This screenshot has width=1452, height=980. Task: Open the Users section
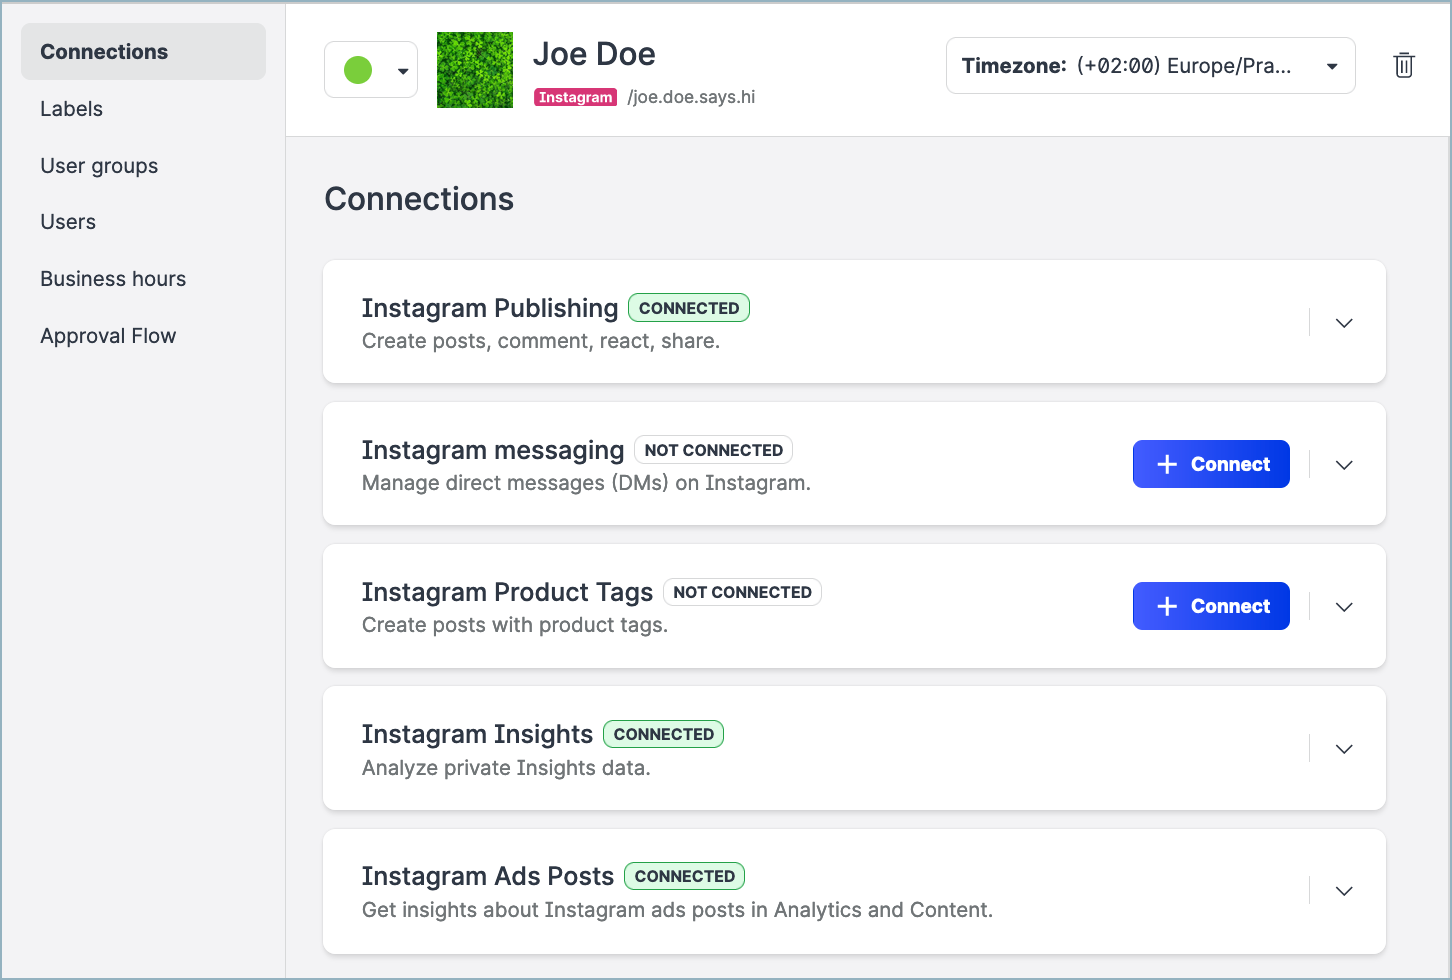tap(68, 221)
